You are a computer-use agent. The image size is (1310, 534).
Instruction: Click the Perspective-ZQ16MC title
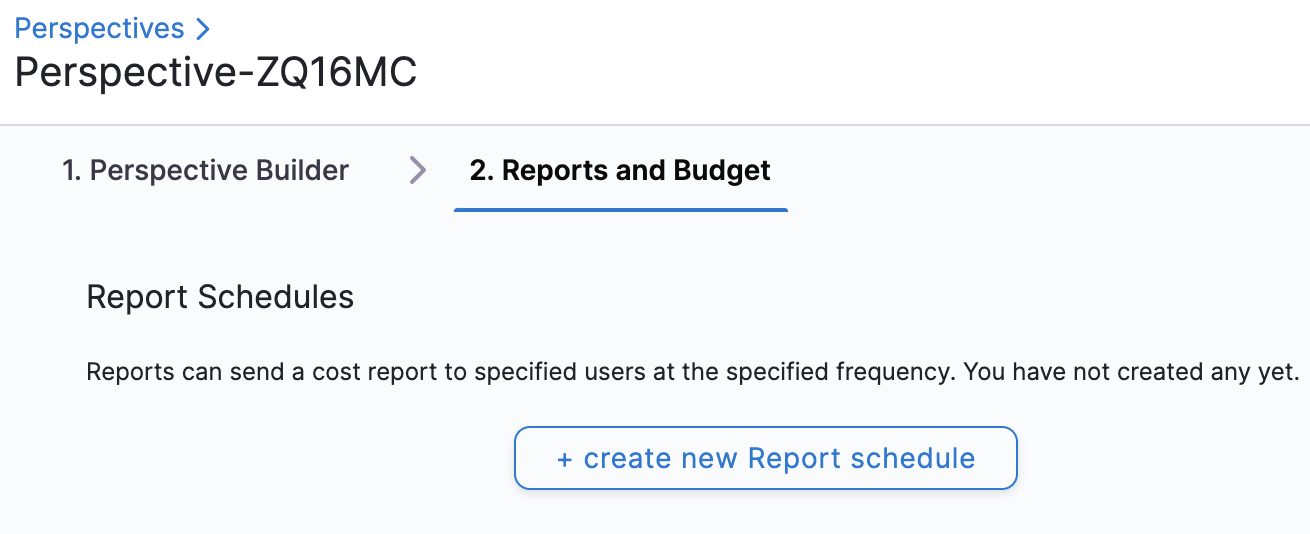pyautogui.click(x=216, y=73)
